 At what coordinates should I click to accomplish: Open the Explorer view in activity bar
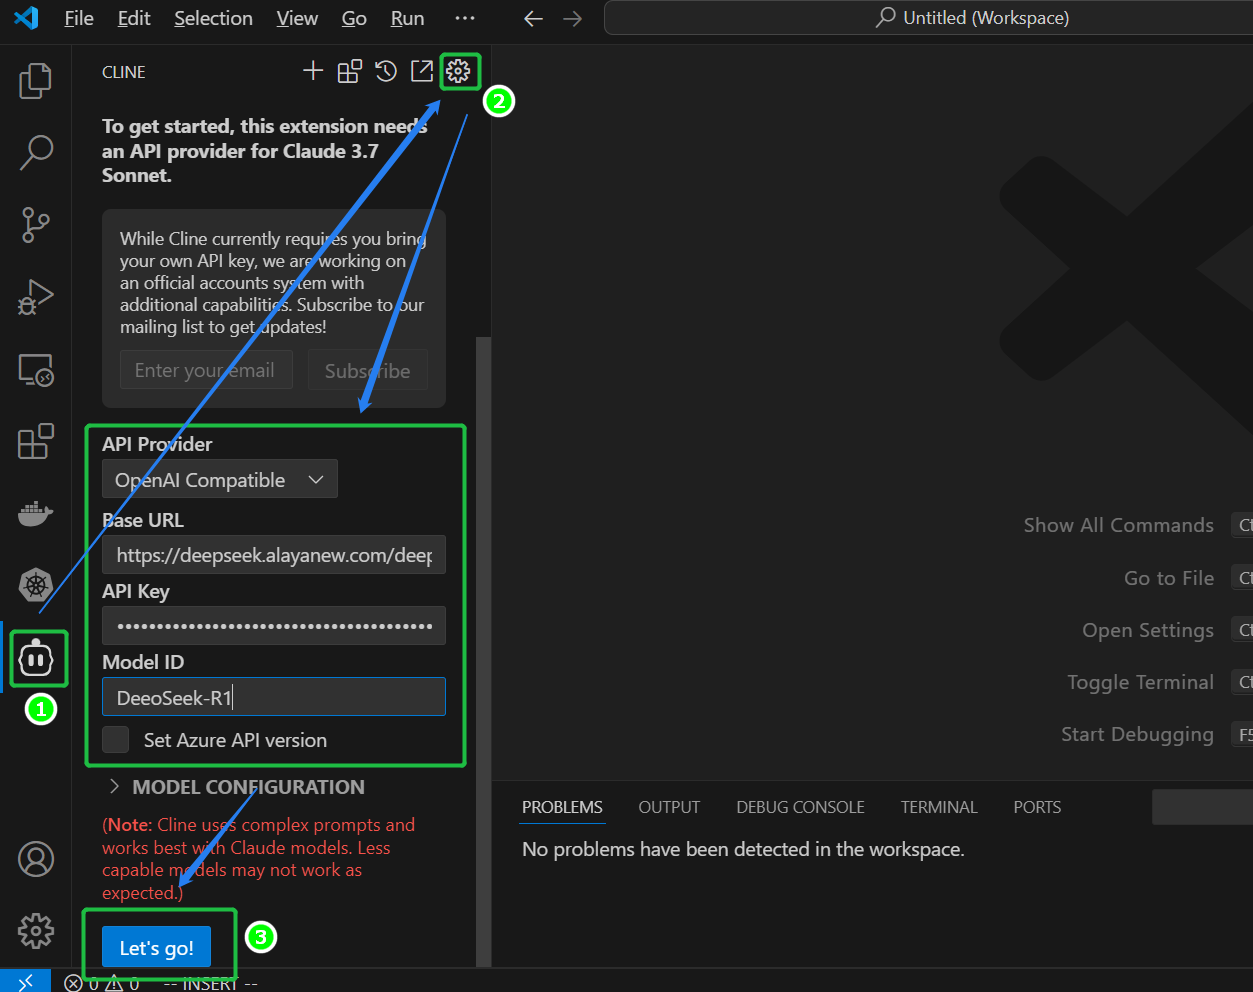click(36, 81)
